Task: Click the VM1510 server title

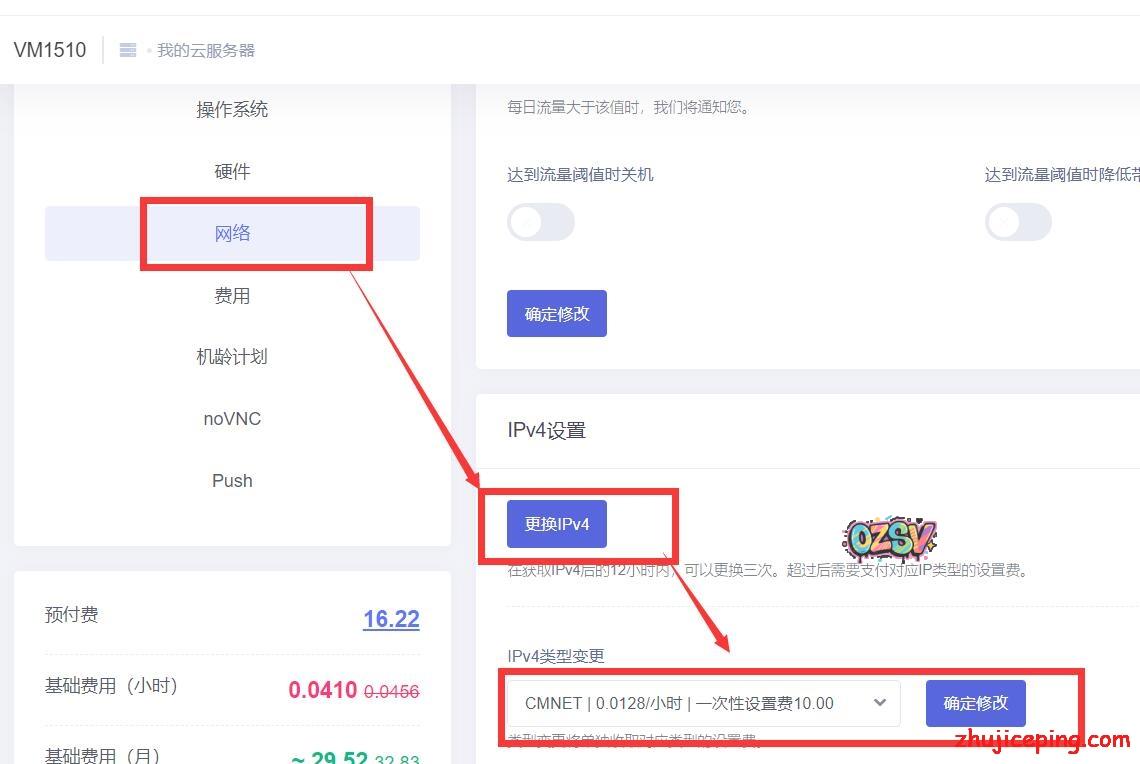Action: pyautogui.click(x=50, y=50)
